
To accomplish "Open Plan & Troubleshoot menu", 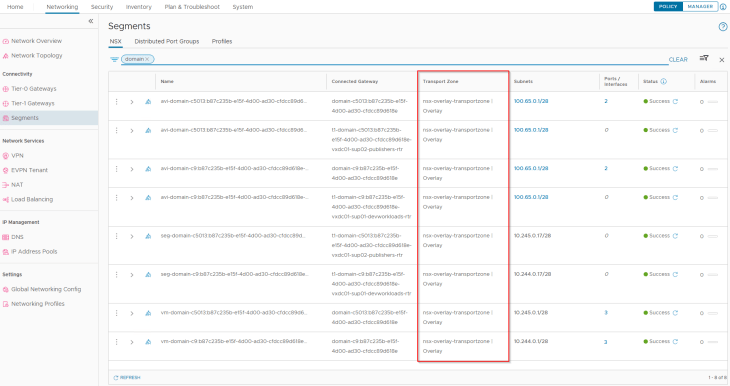I will [x=192, y=7].
